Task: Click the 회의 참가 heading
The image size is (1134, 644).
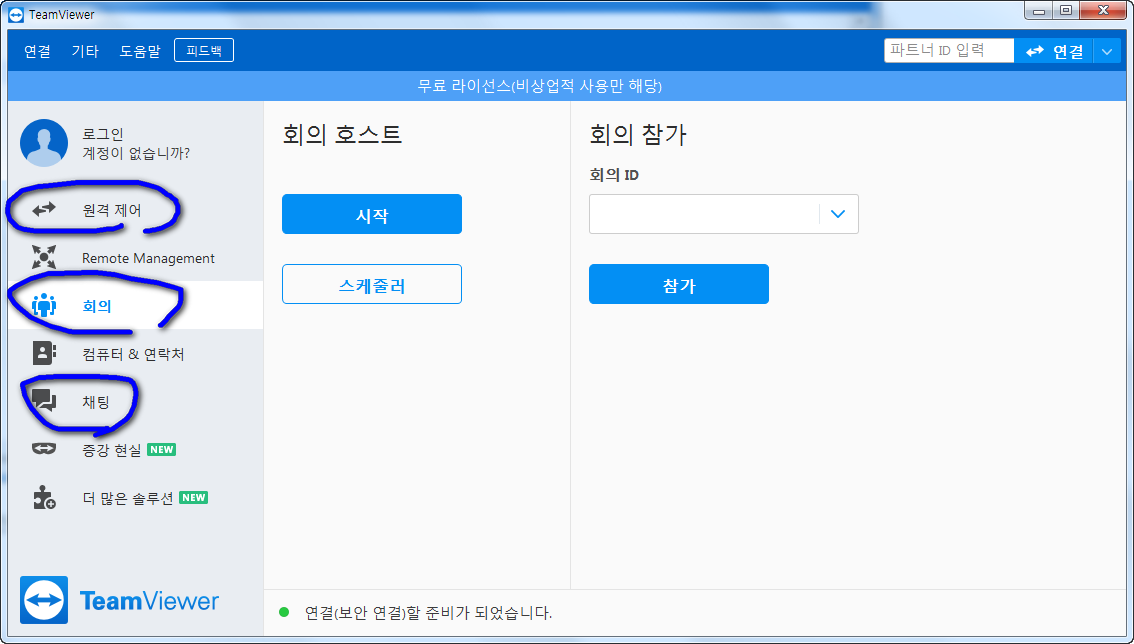Action: 638,135
